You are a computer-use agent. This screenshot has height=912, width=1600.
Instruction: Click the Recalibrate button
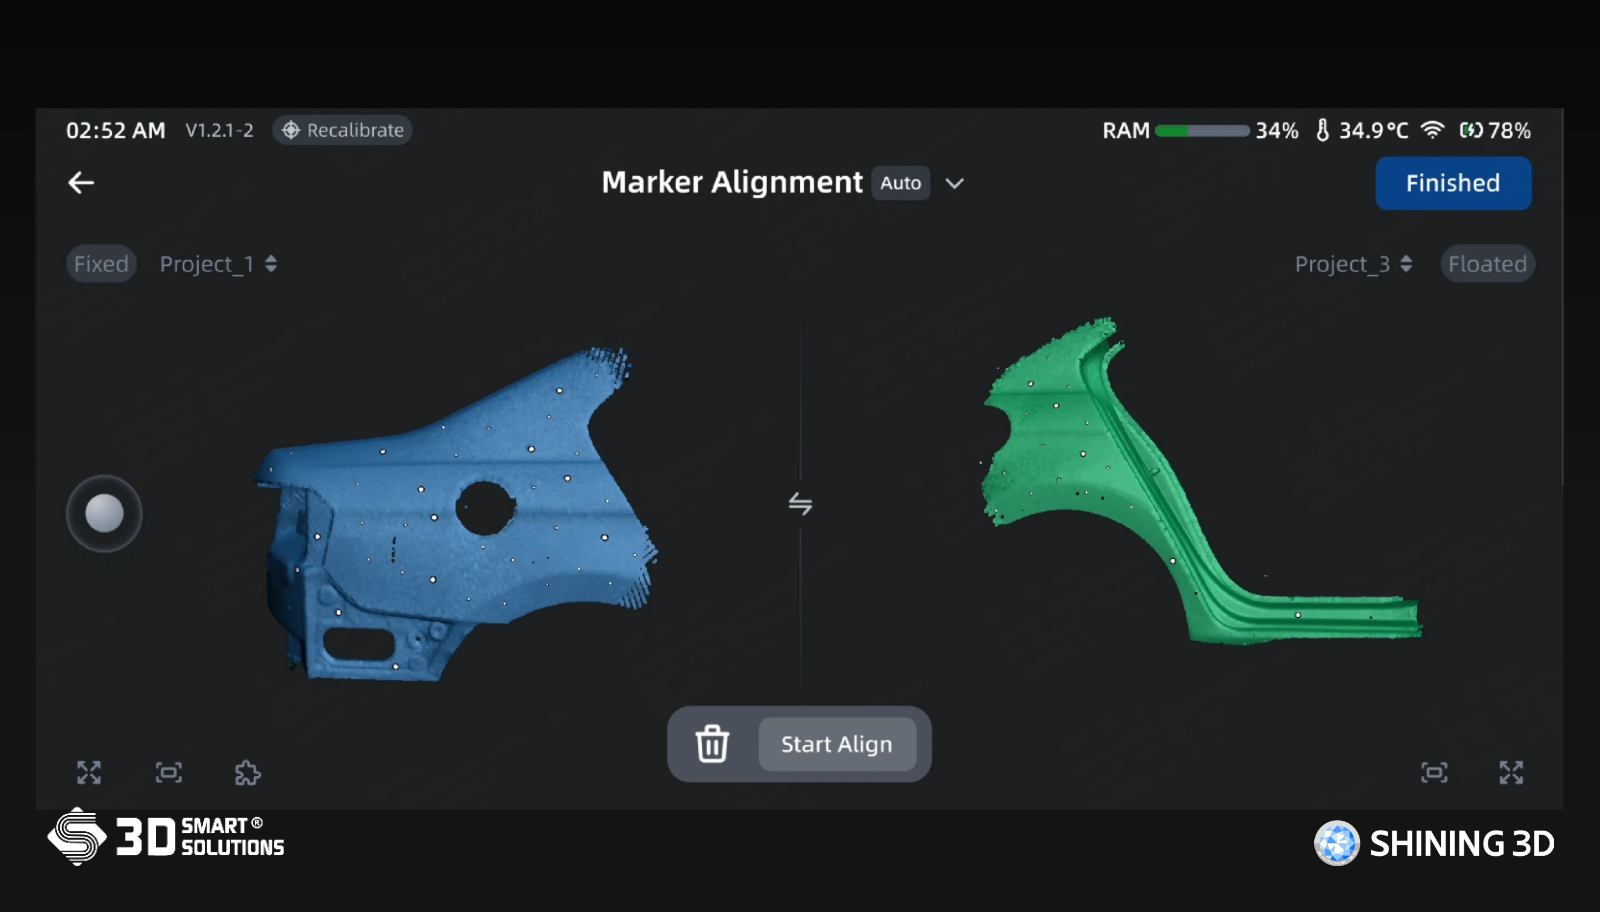(343, 130)
